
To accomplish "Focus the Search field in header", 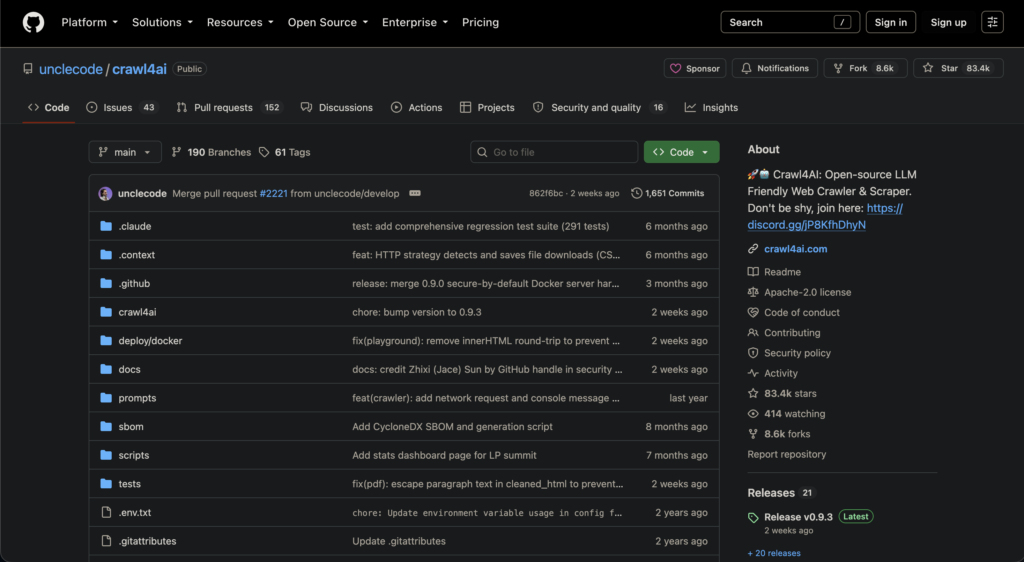I will click(790, 22).
